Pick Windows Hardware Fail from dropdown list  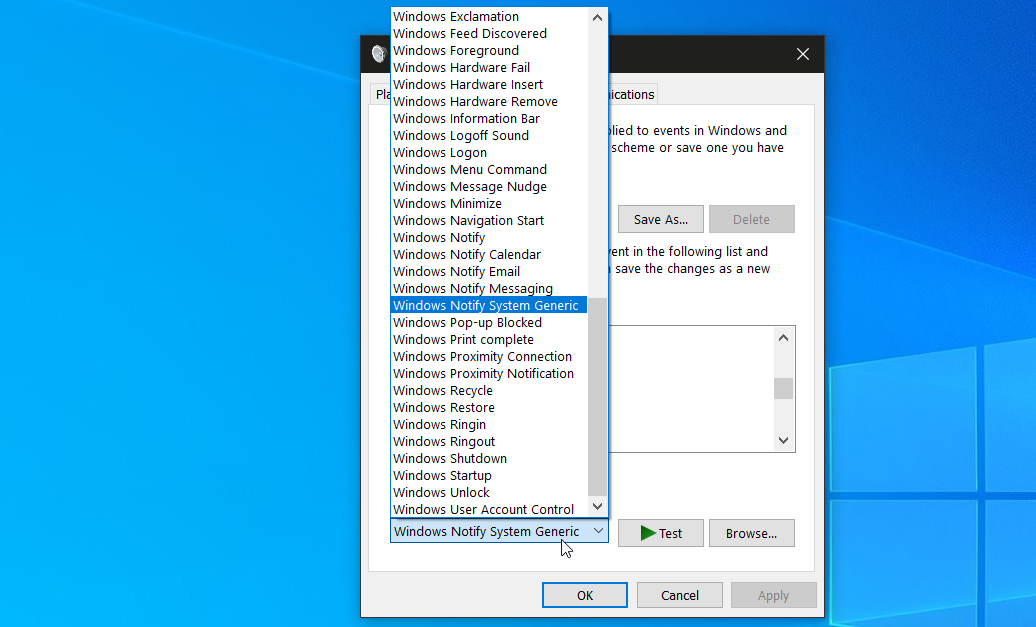click(x=489, y=67)
